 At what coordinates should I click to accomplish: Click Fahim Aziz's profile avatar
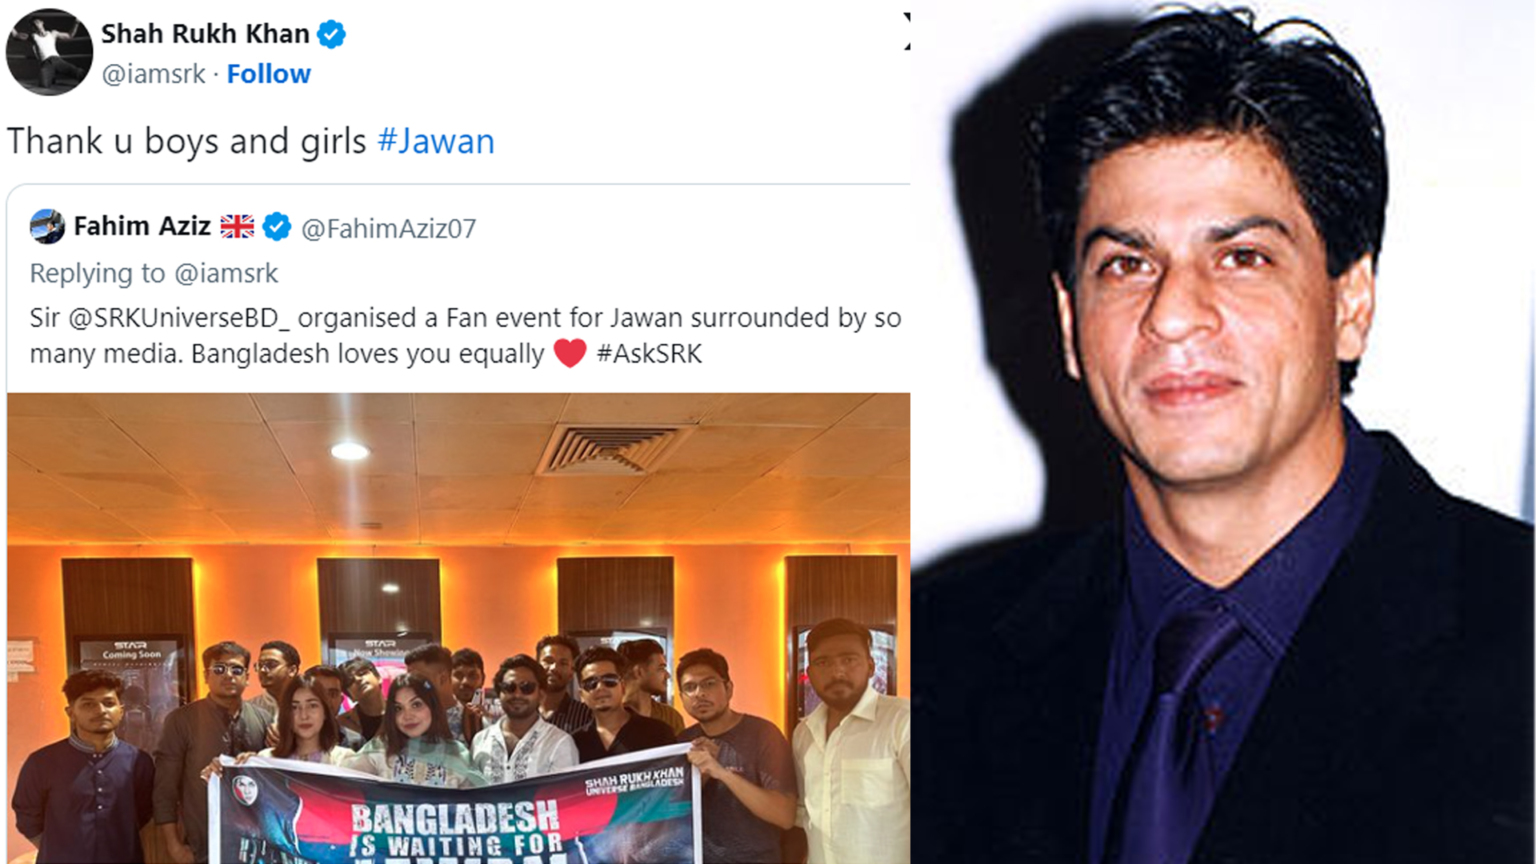coord(47,227)
